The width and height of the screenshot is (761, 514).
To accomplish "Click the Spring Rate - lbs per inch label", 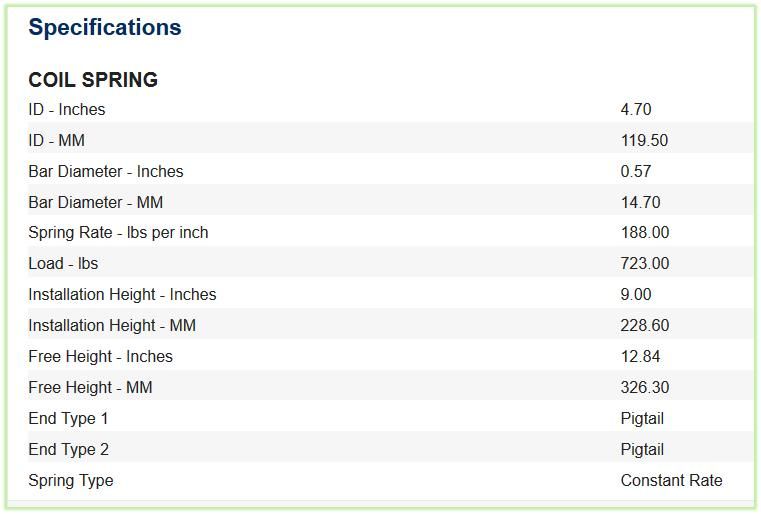I will pyautogui.click(x=118, y=233).
